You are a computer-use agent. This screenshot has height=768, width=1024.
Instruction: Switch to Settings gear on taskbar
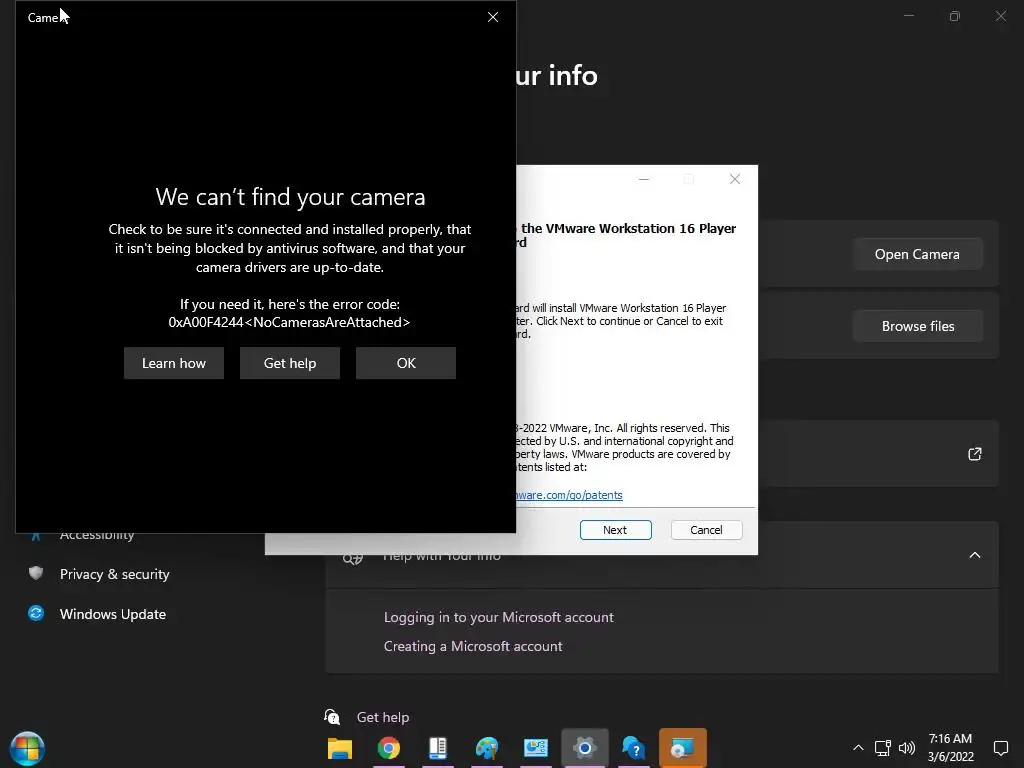pyautogui.click(x=584, y=748)
